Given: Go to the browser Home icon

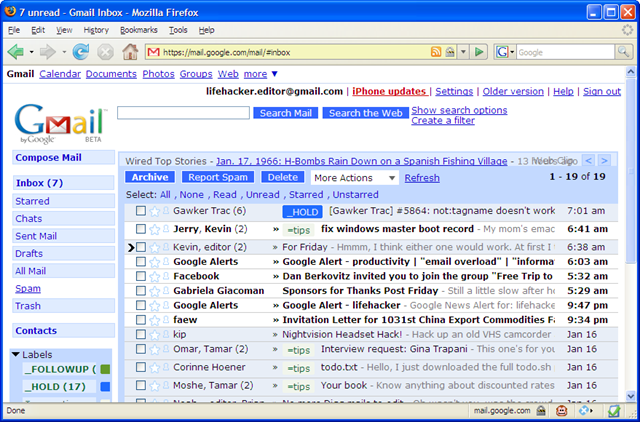Looking at the screenshot, I should tap(130, 52).
